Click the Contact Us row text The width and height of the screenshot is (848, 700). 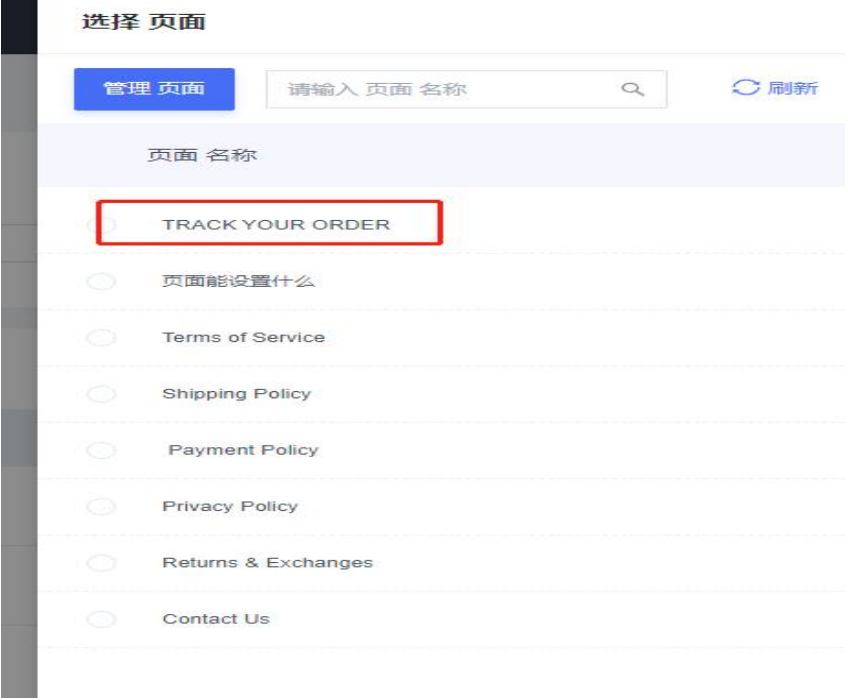pyautogui.click(x=216, y=619)
